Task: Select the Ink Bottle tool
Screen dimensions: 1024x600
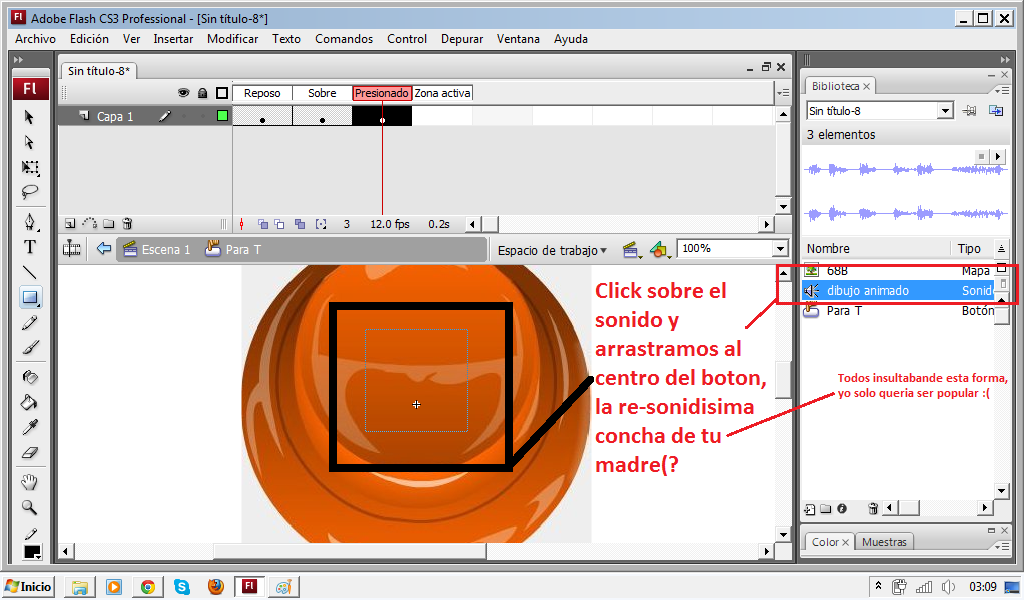Action: coord(30,377)
